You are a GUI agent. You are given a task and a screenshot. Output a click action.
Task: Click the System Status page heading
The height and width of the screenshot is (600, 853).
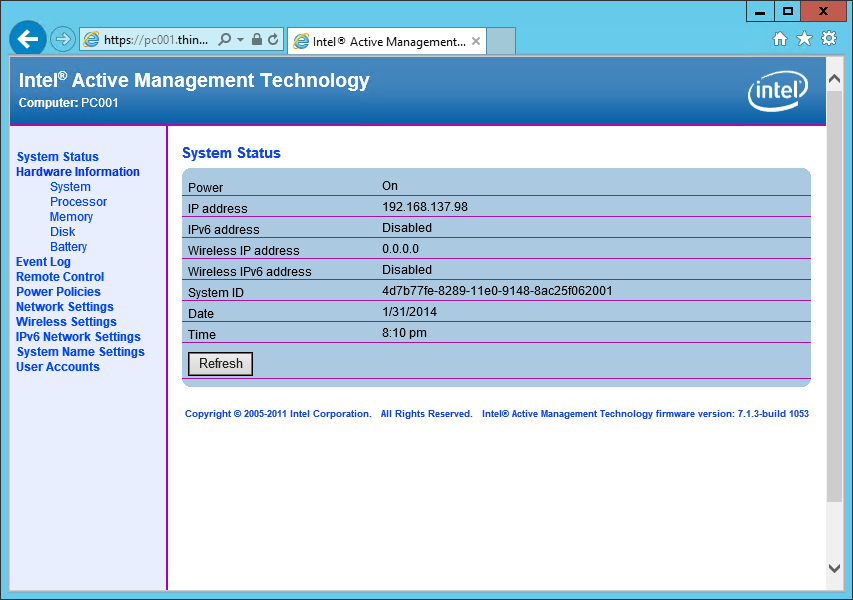(231, 153)
